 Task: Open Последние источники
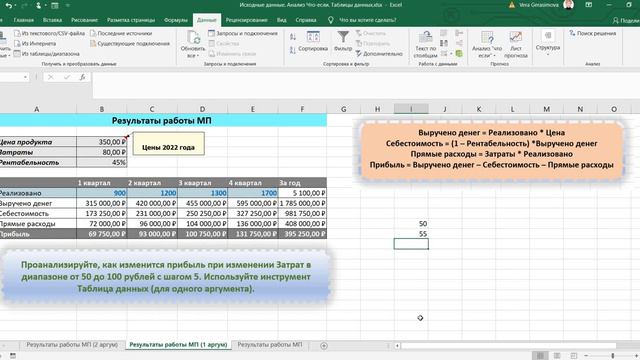pyautogui.click(x=121, y=33)
